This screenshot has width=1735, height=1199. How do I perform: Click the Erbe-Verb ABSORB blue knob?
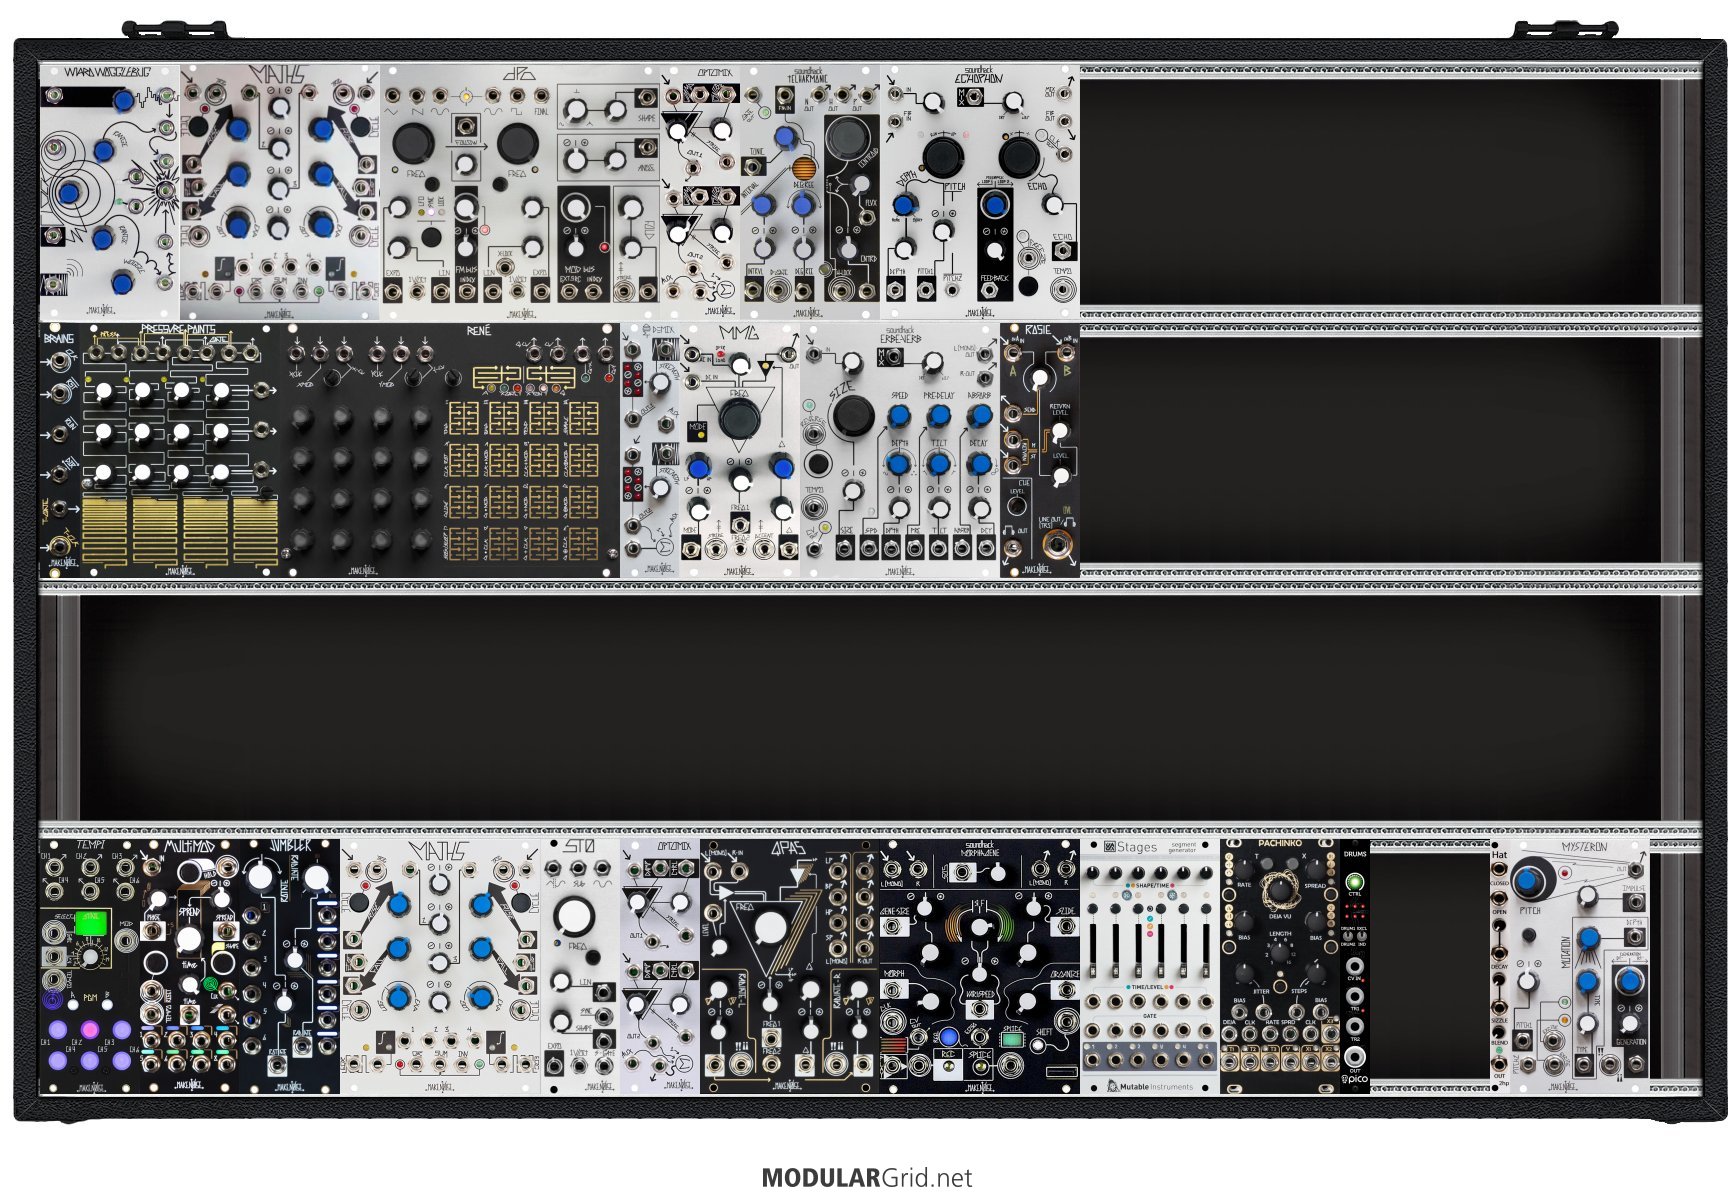pyautogui.click(x=980, y=416)
